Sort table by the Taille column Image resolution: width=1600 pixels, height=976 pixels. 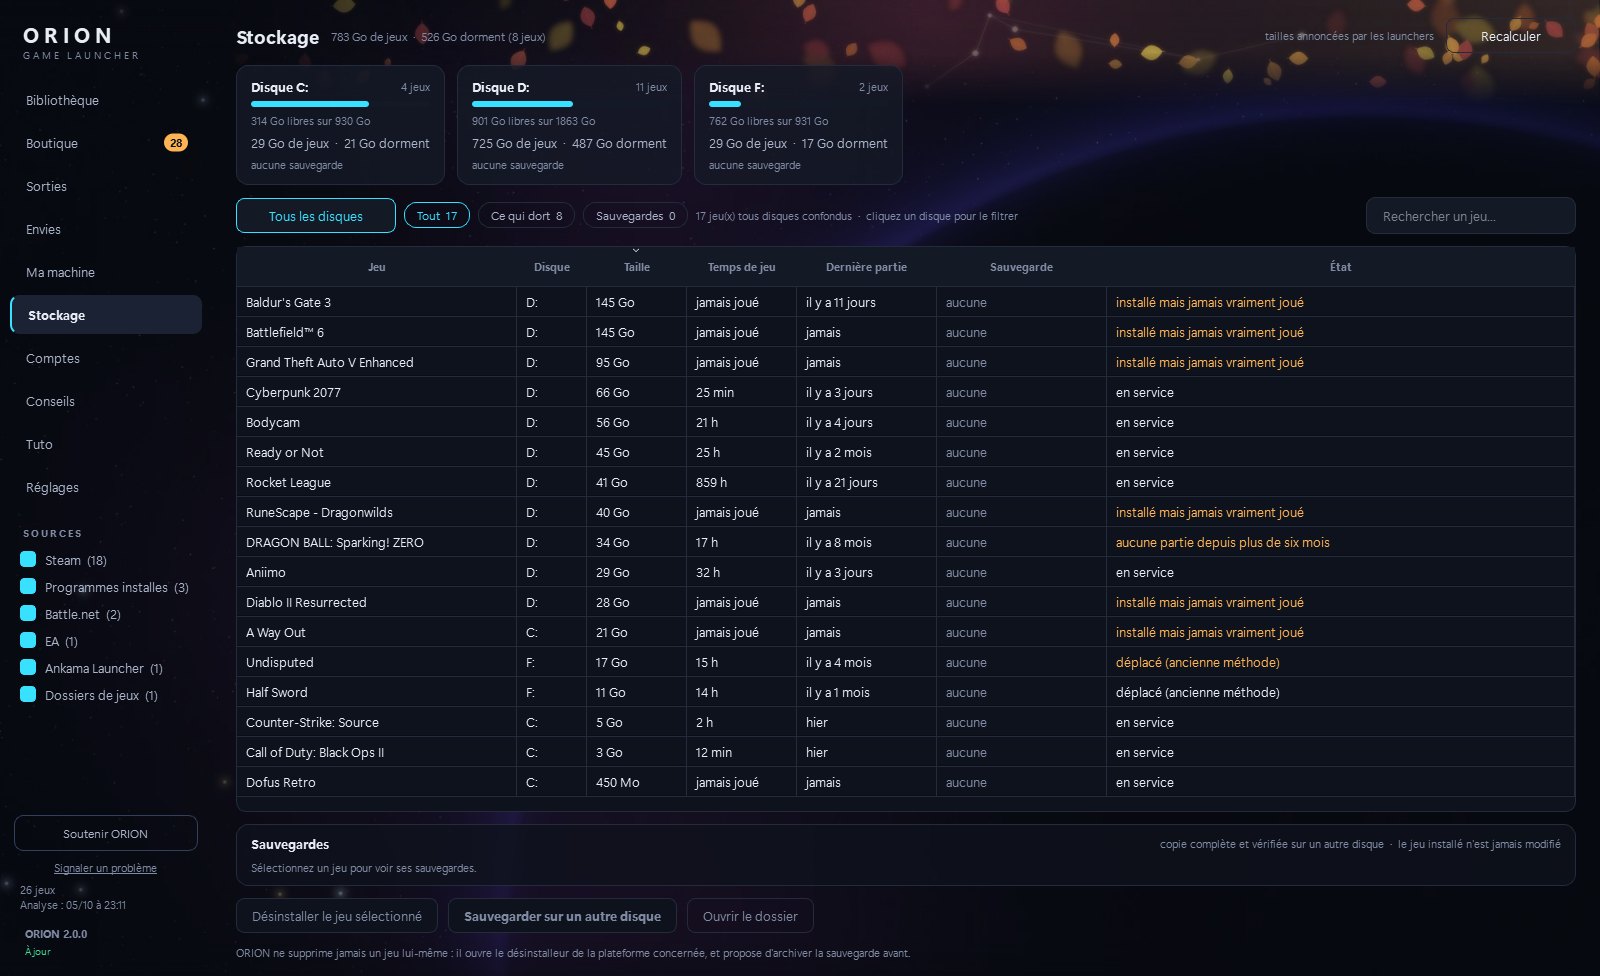tap(636, 267)
